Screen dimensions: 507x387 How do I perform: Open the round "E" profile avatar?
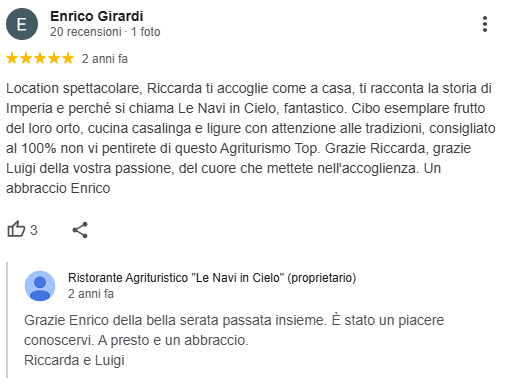point(22,24)
